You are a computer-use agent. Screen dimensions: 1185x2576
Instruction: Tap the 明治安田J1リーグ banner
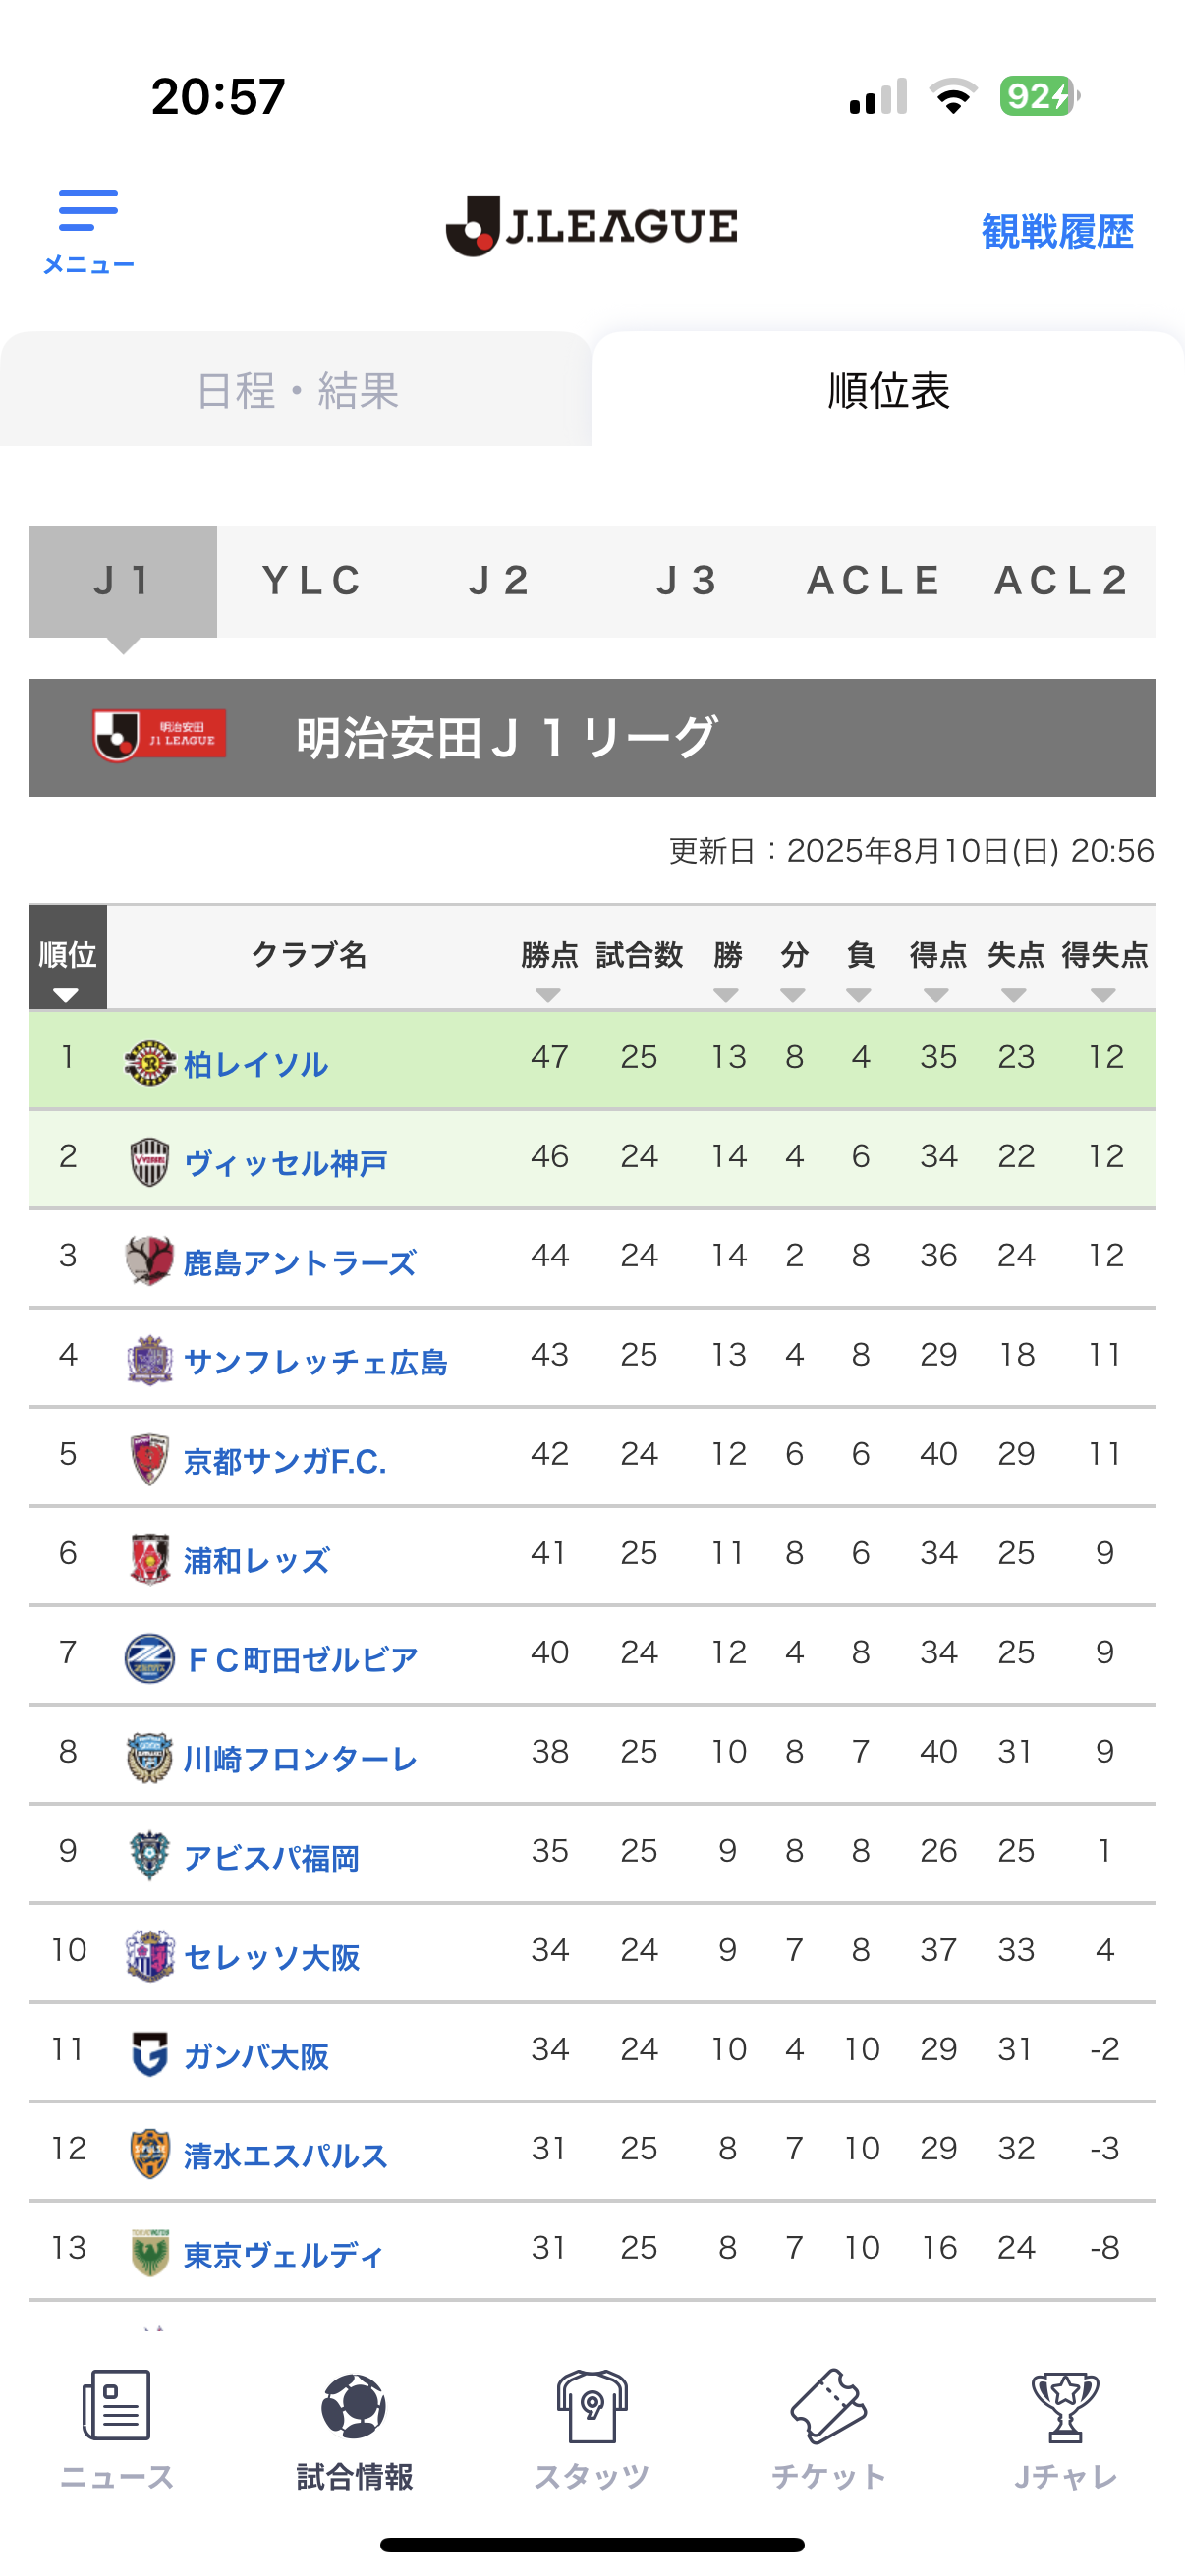click(x=592, y=738)
